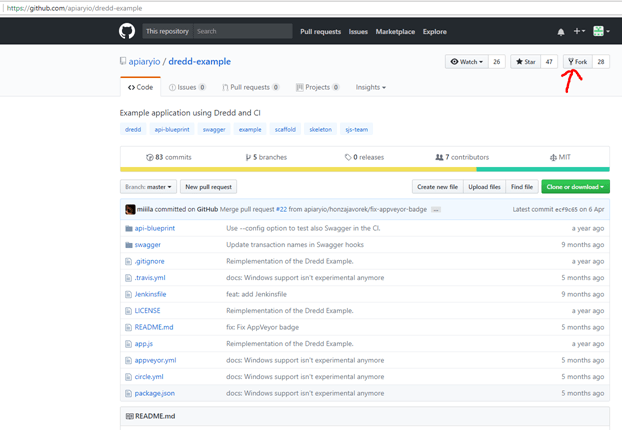Open the Branch: master dropdown

[148, 187]
